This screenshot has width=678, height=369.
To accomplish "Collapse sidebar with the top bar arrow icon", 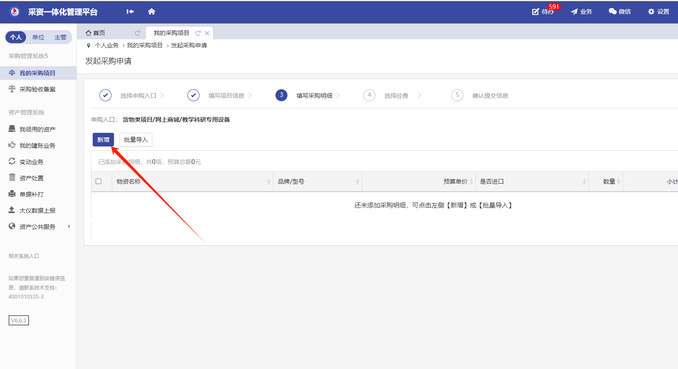I will pos(130,12).
